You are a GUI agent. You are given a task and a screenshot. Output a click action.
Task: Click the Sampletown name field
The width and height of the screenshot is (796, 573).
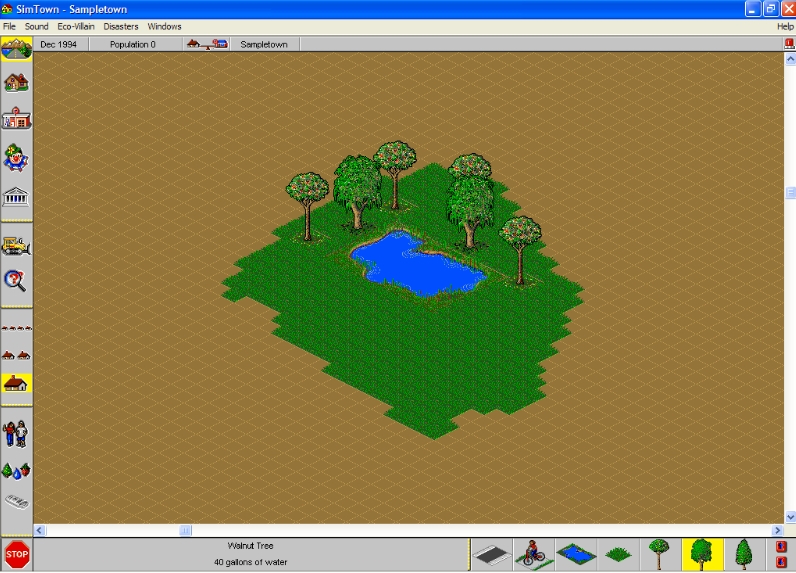pos(264,45)
